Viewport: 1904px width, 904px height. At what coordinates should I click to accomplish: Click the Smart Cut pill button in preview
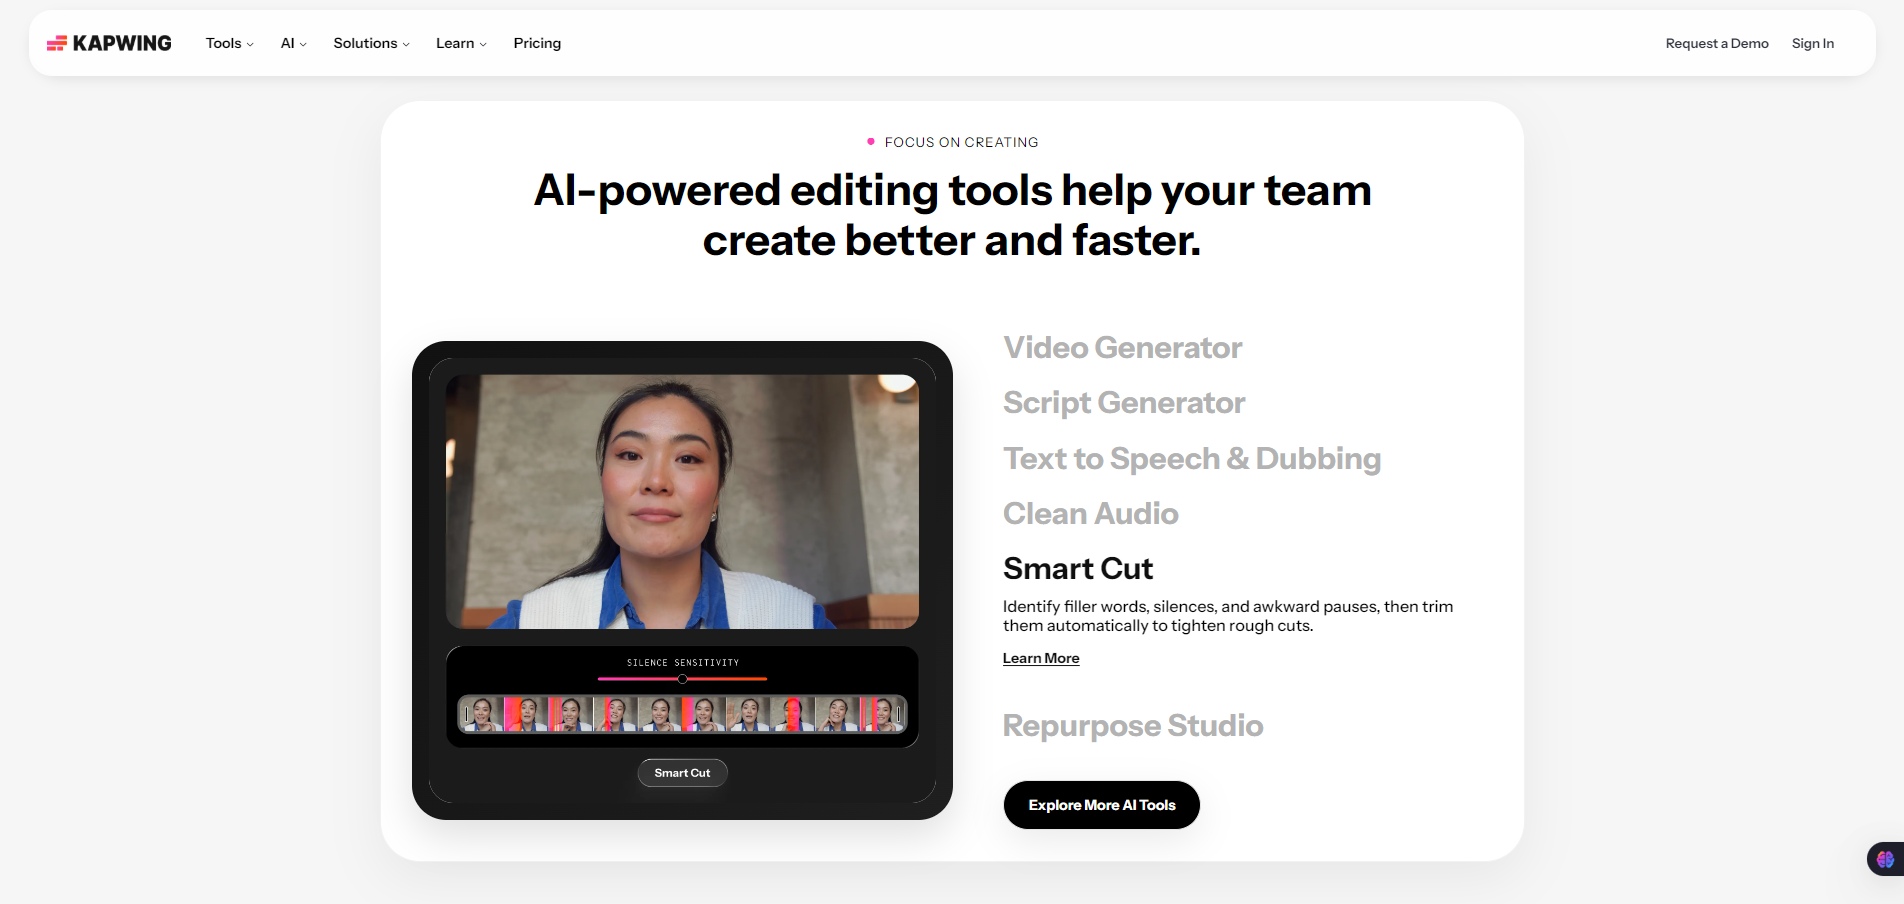[x=683, y=773]
